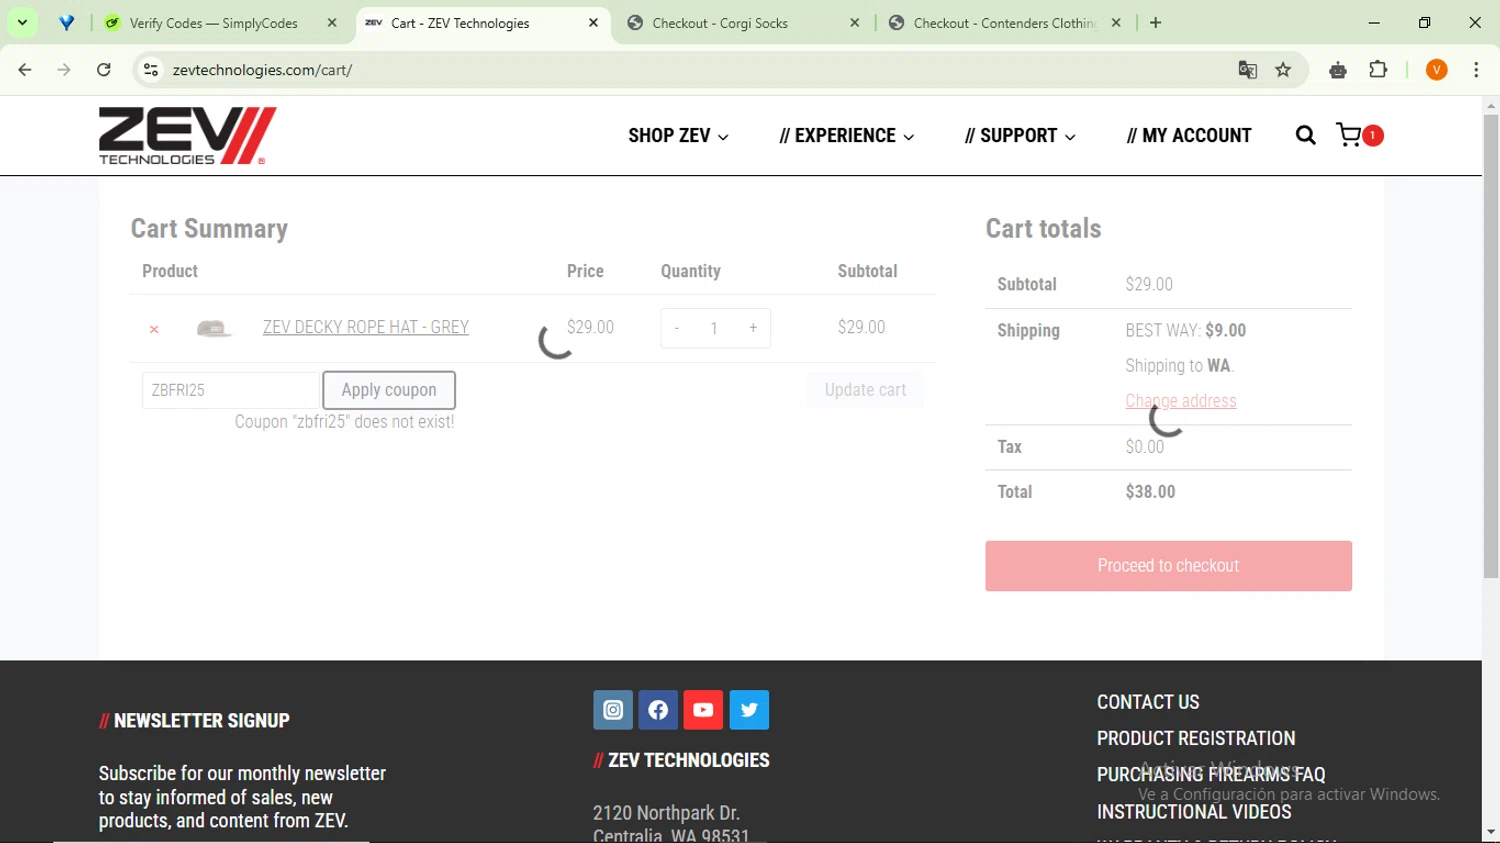Click scrollbar down arrow

point(1491,833)
